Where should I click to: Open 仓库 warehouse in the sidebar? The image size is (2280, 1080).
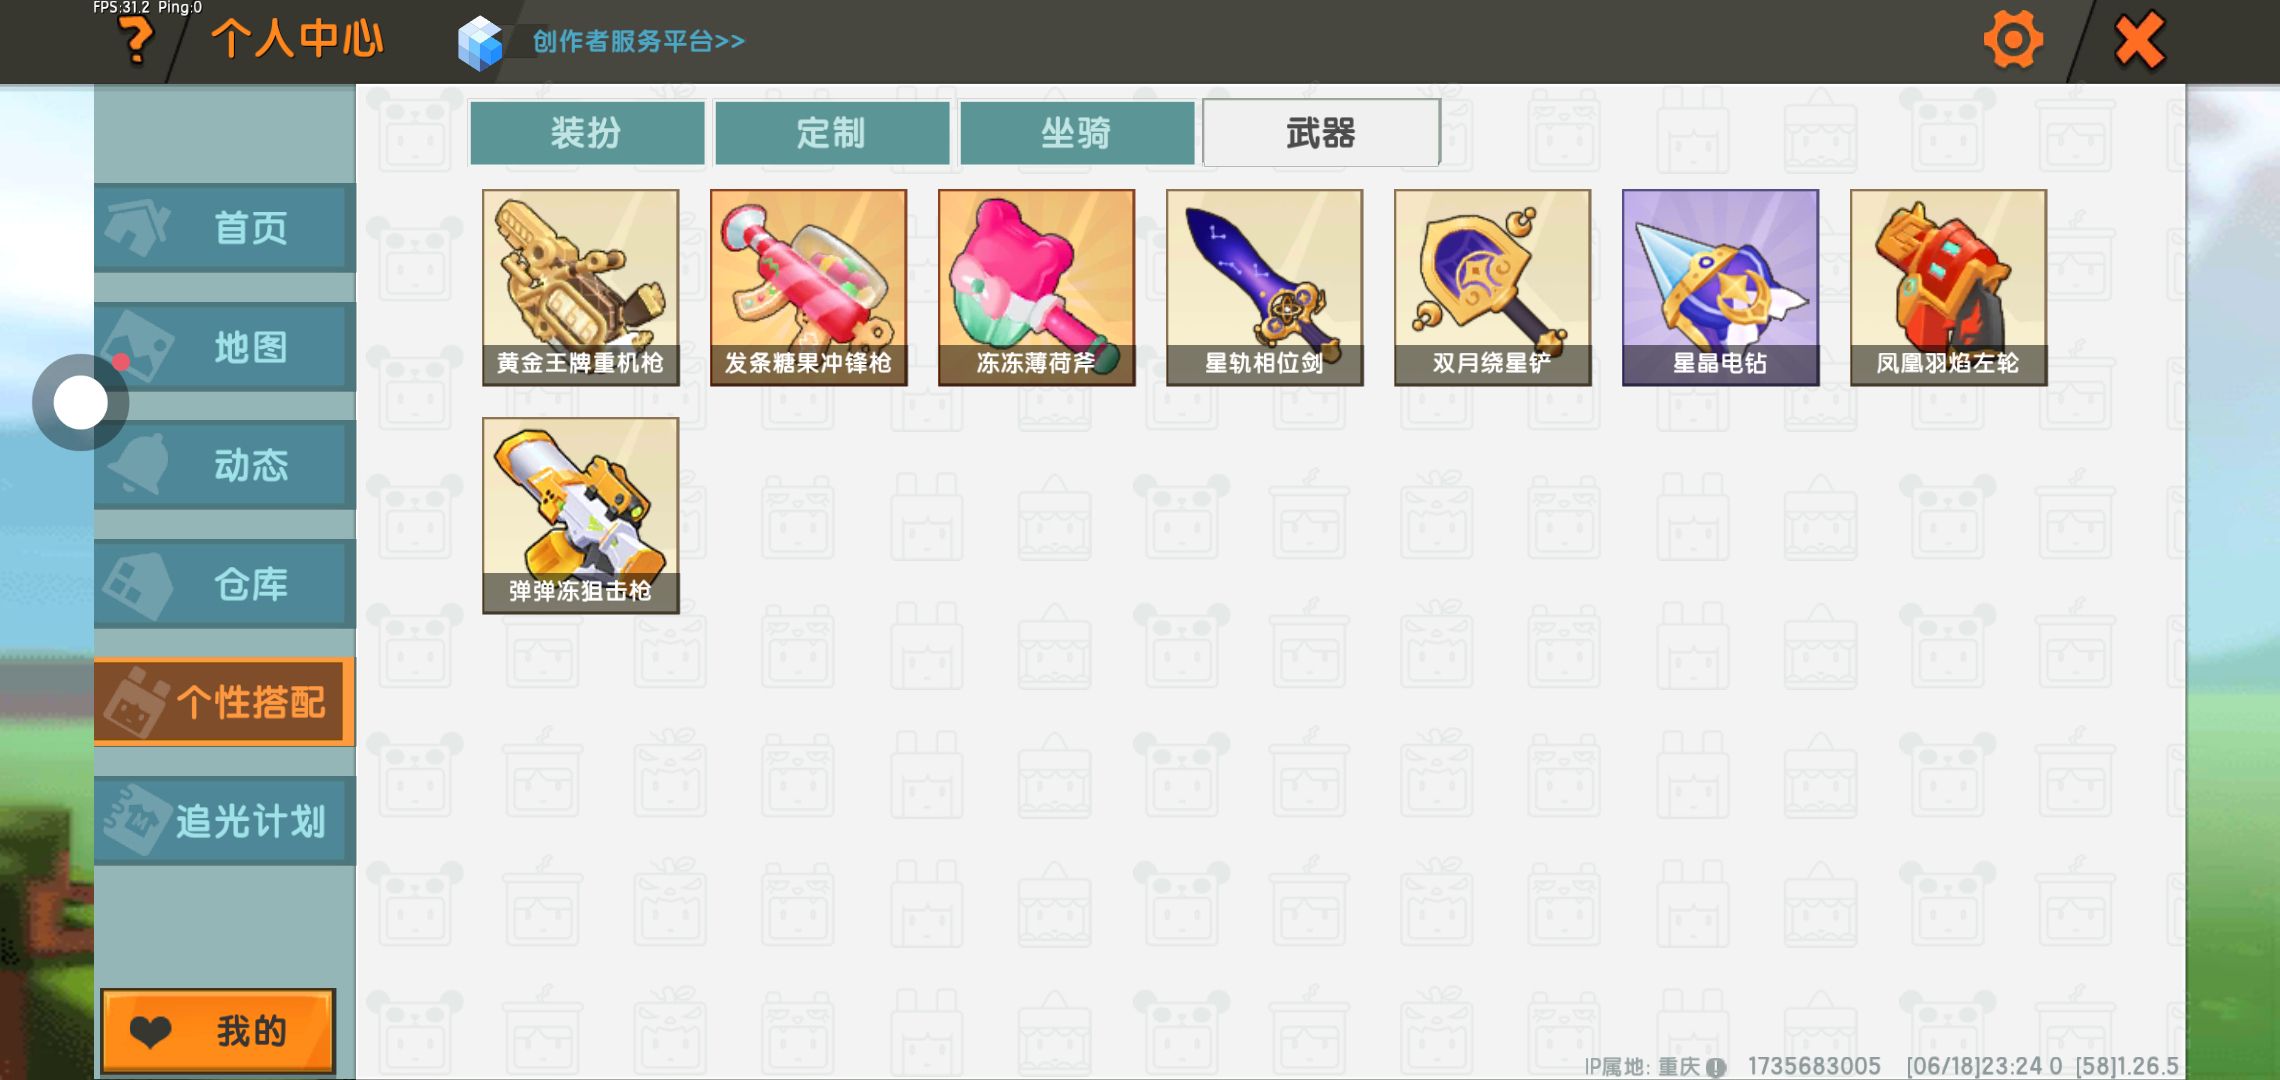pos(225,584)
